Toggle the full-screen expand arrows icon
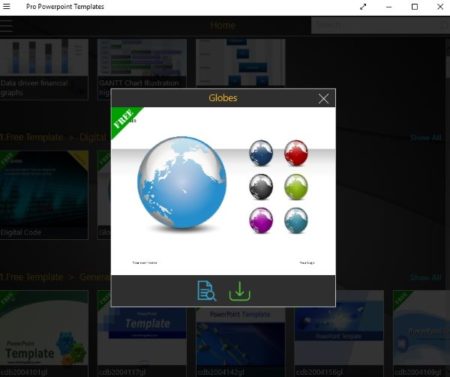This screenshot has width=450, height=377. [363, 7]
